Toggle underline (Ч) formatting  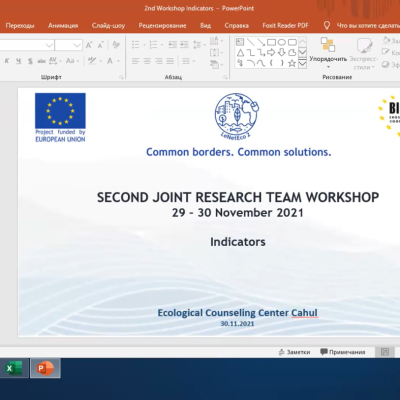(x=18, y=61)
